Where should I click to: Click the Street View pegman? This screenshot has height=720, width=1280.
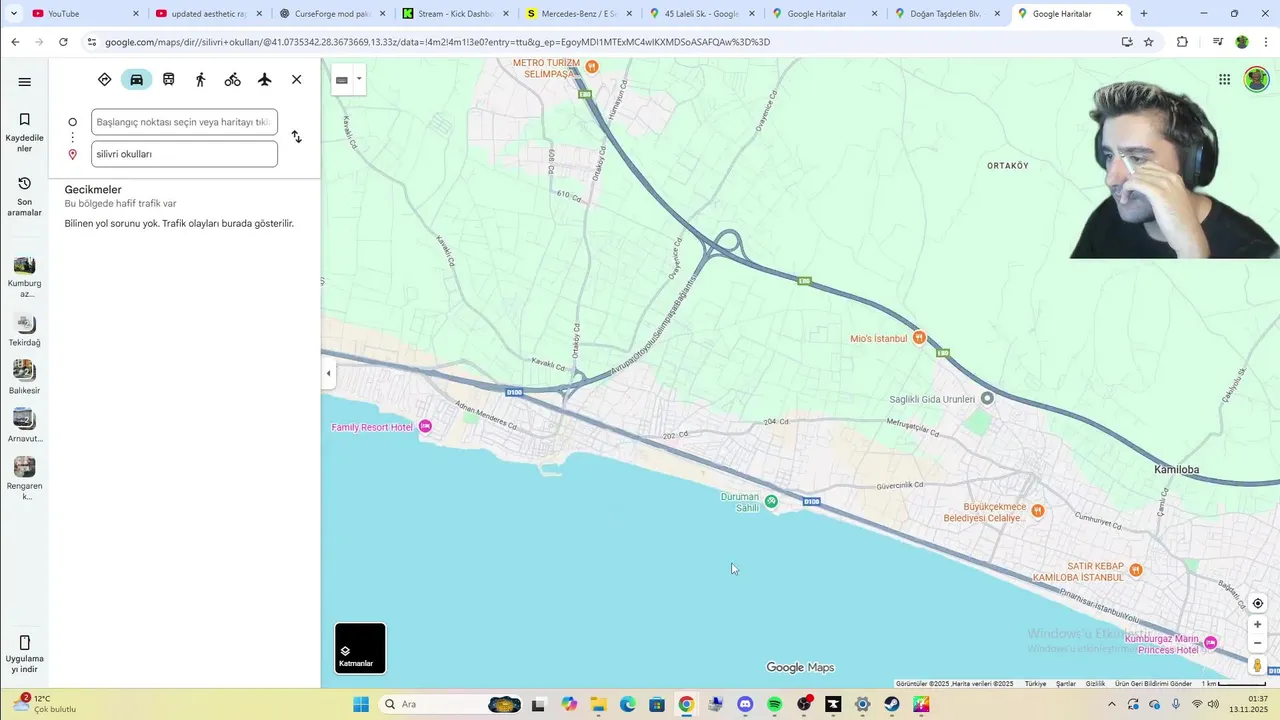coord(1258,665)
